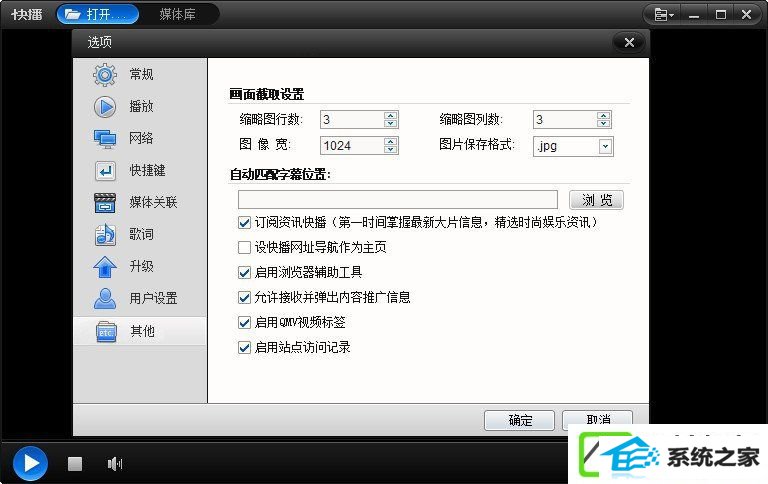Select the 用户设置 user settings icon

click(104, 299)
